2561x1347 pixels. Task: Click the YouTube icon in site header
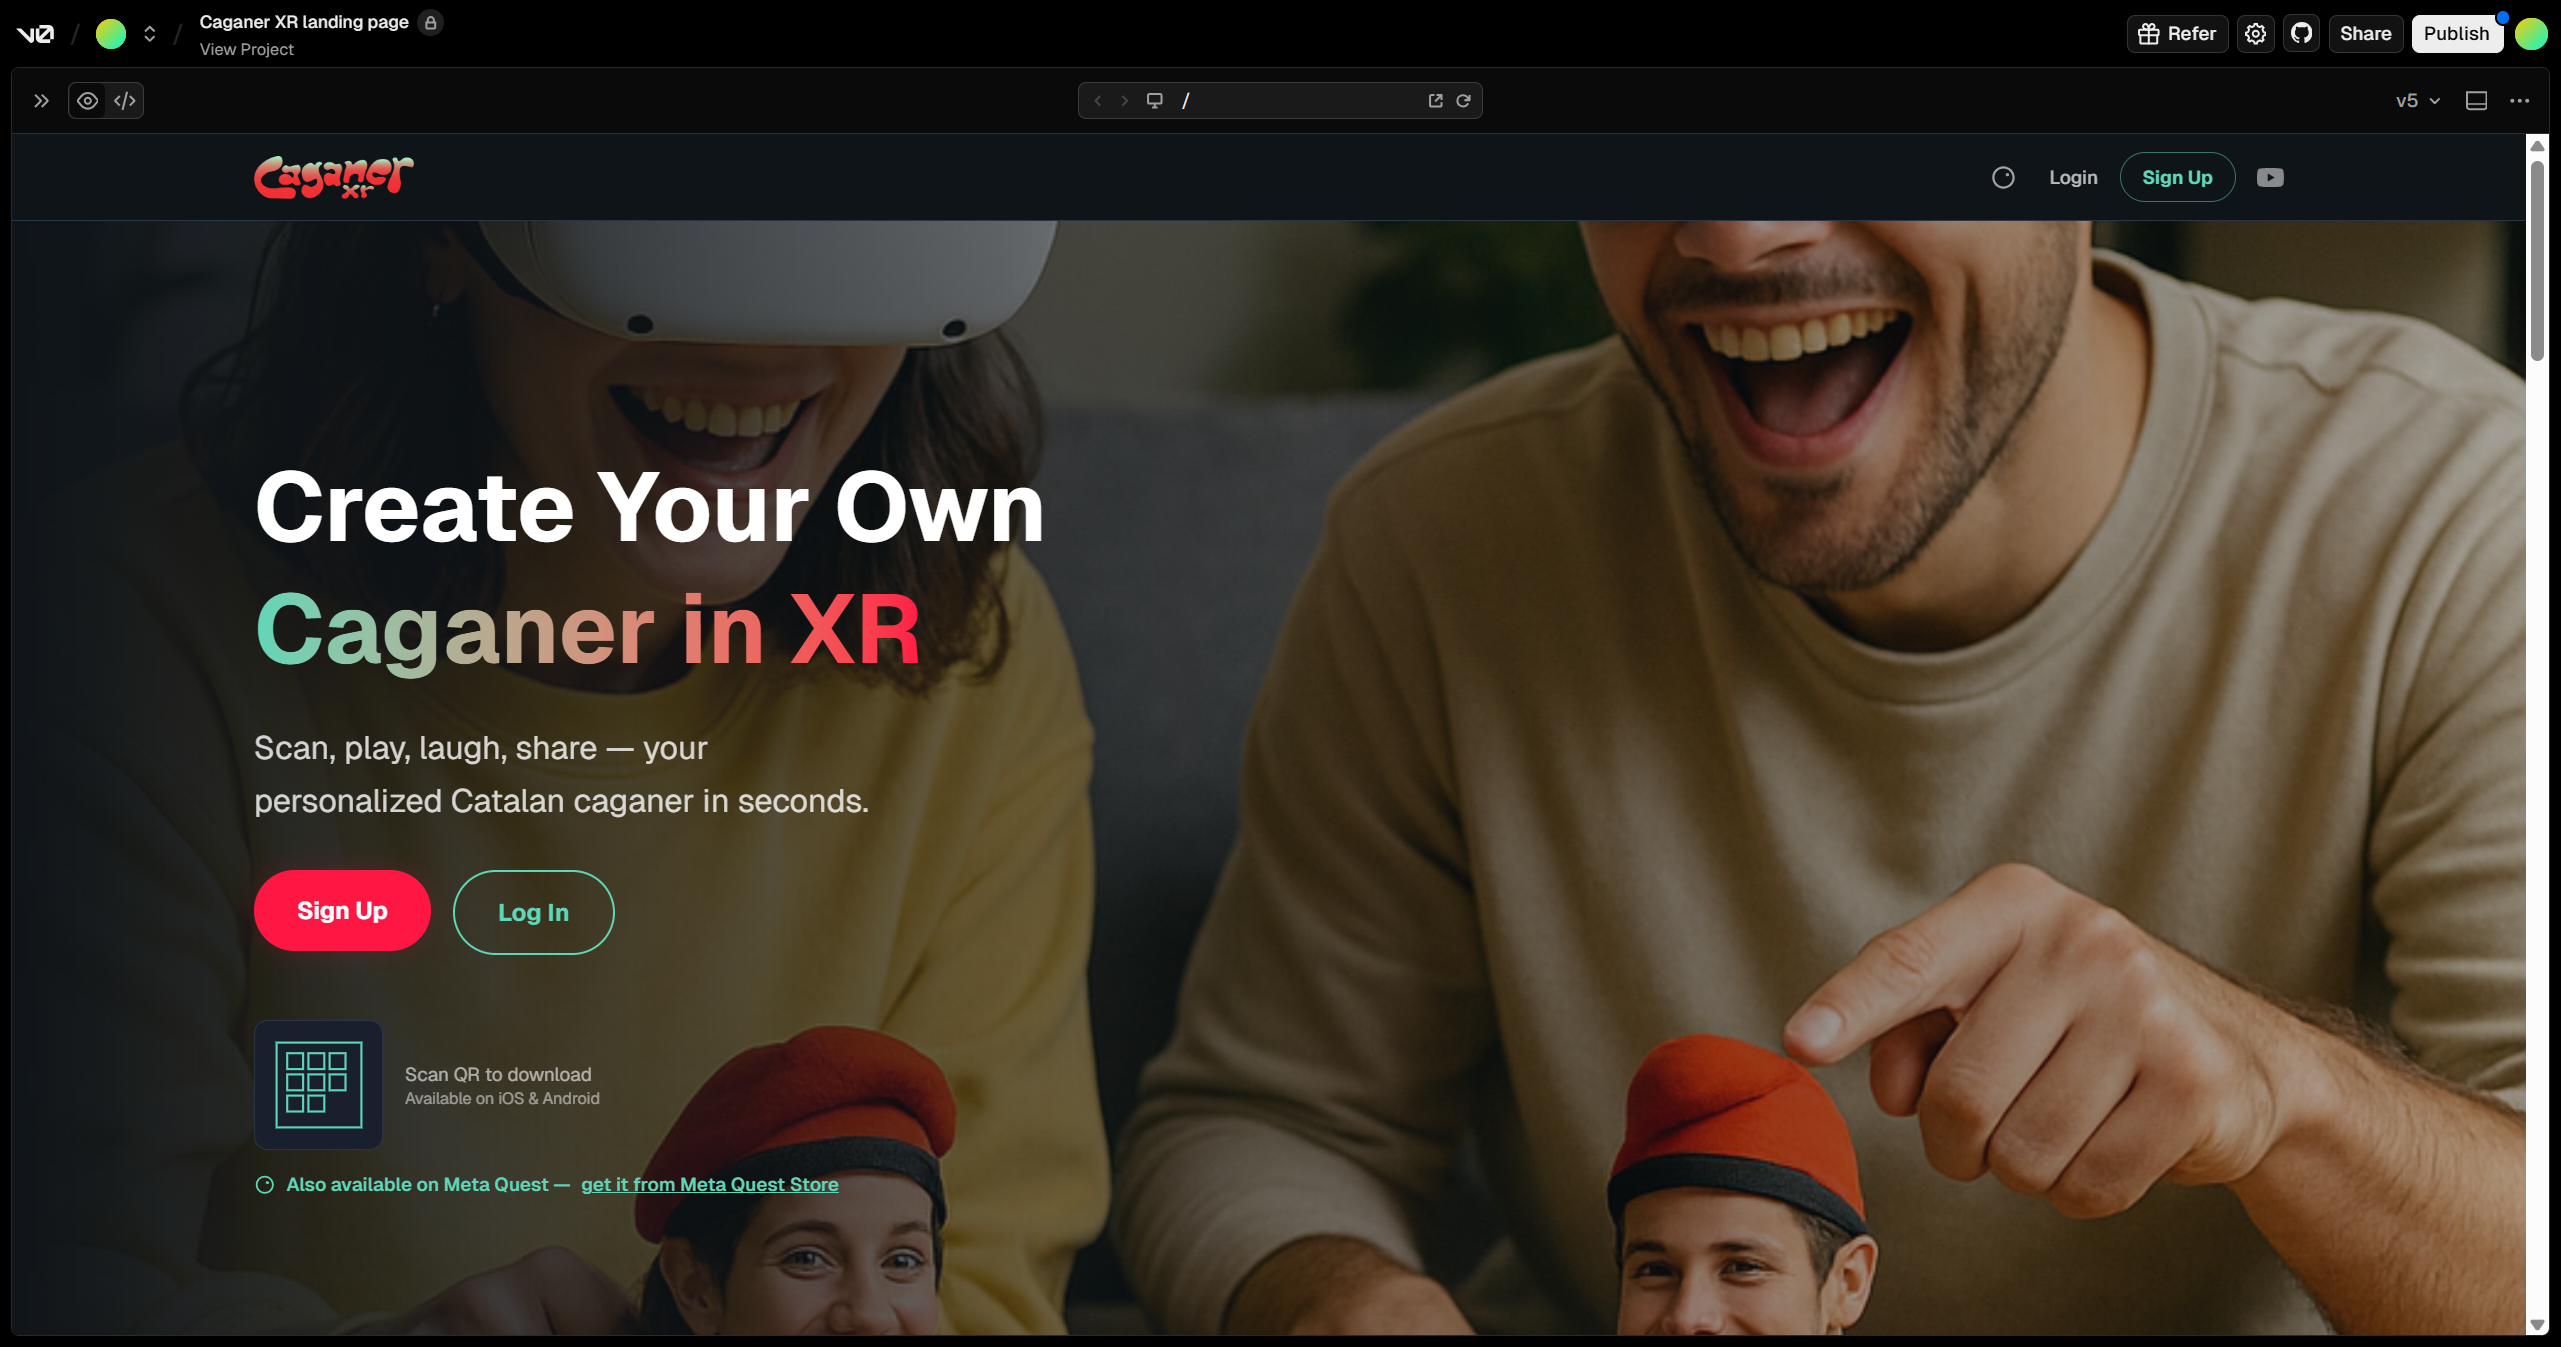click(2269, 178)
